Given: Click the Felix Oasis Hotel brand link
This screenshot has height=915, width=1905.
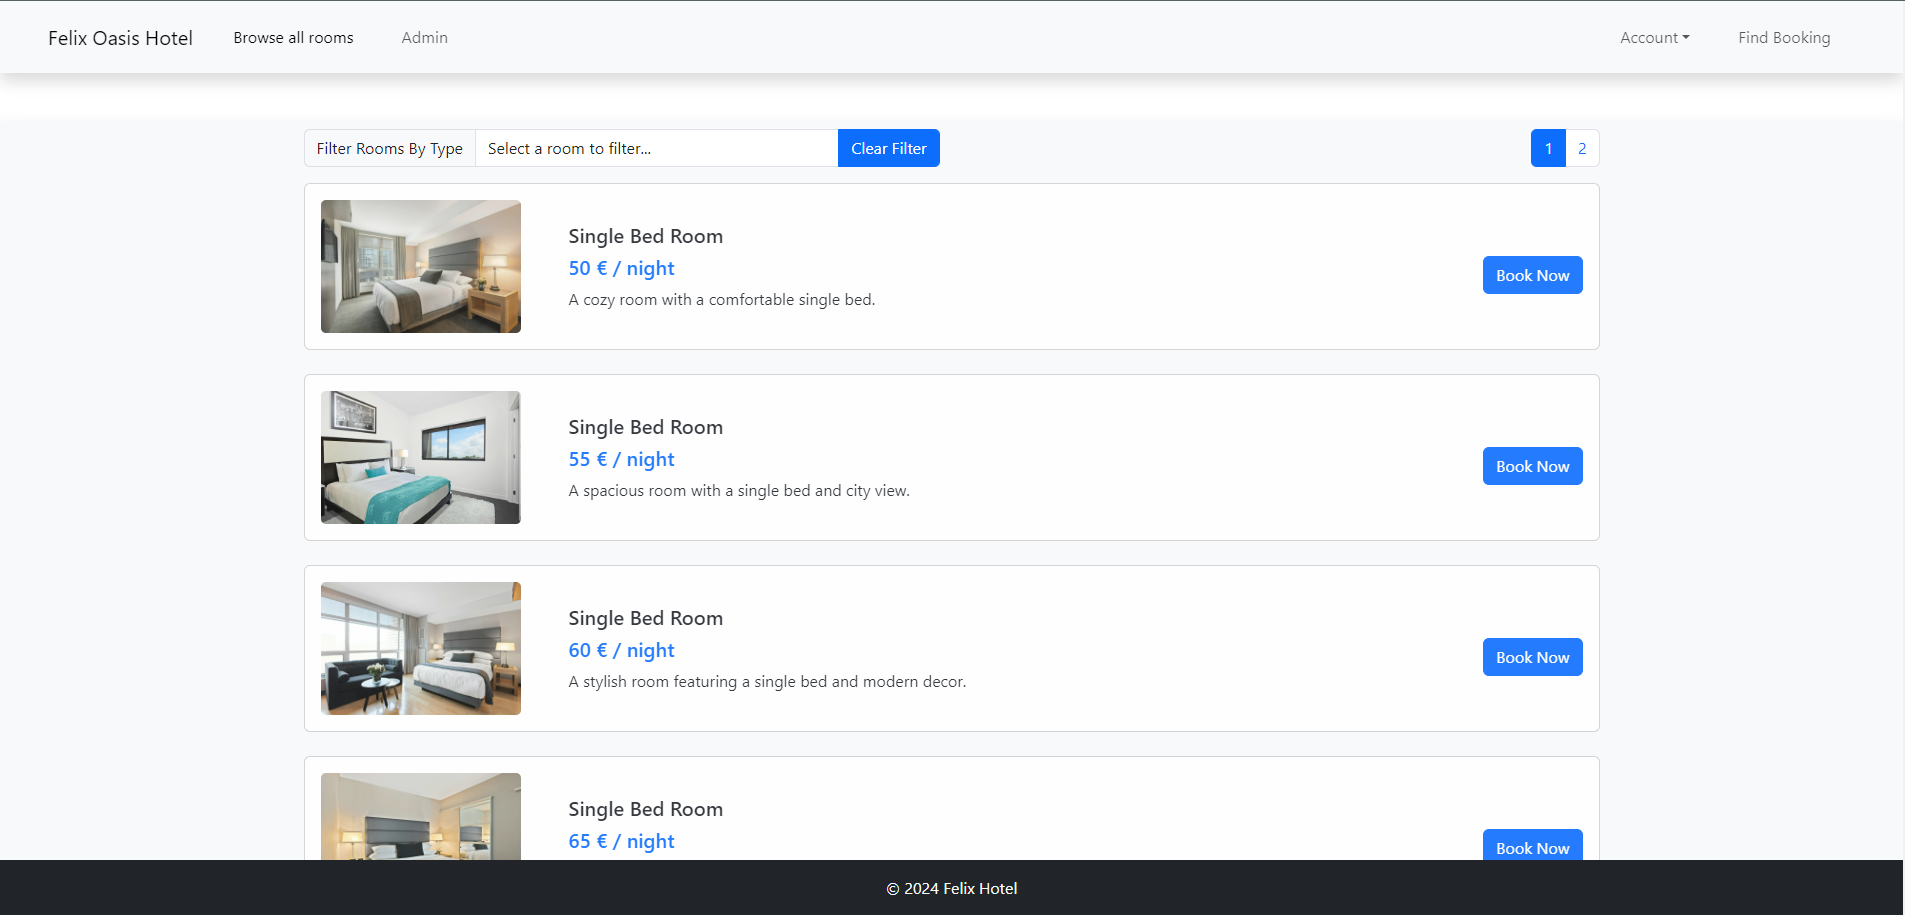Looking at the screenshot, I should tap(120, 37).
